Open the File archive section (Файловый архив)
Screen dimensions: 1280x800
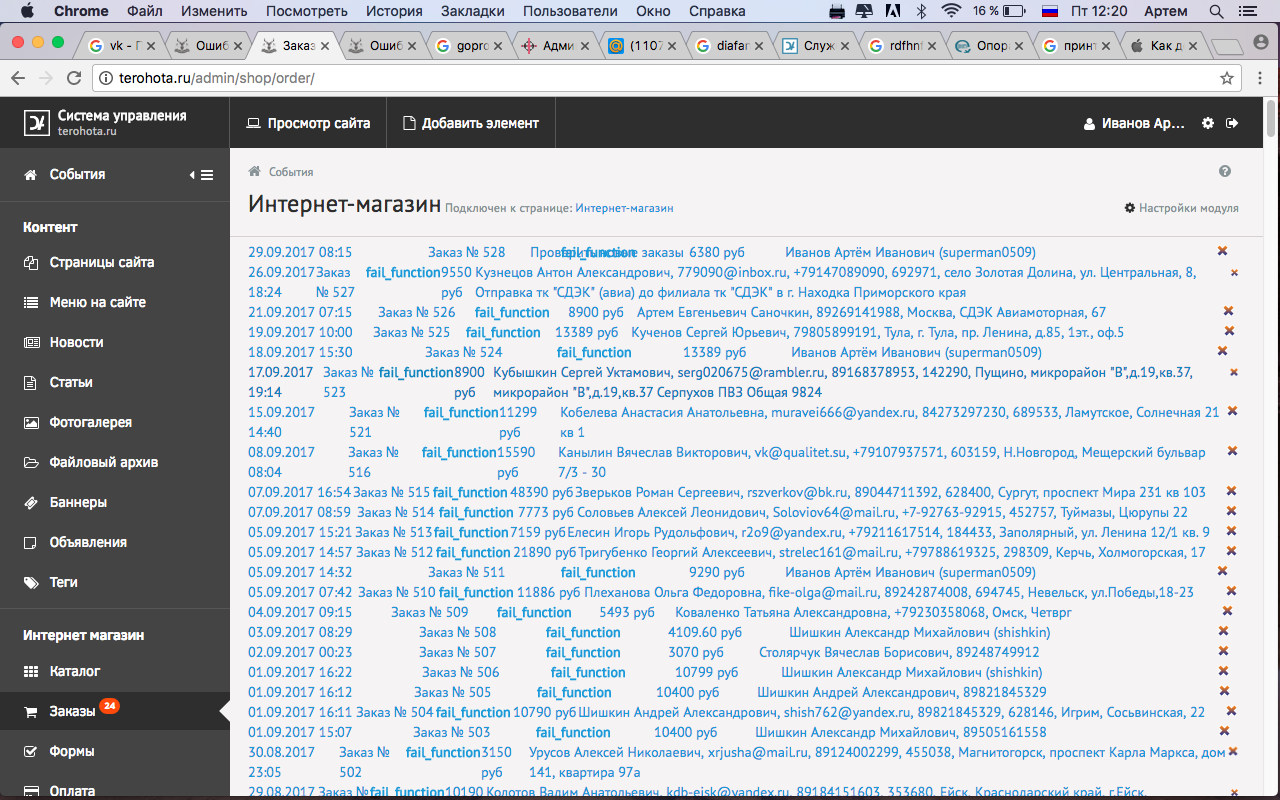coord(104,462)
